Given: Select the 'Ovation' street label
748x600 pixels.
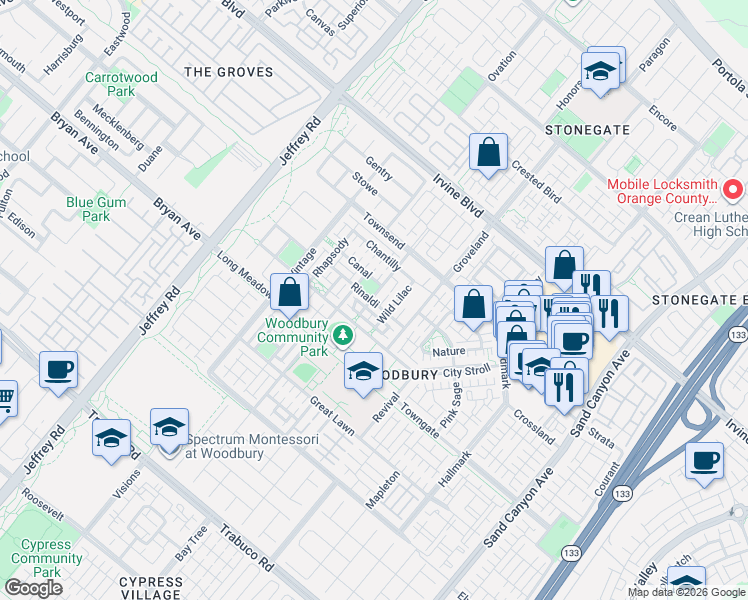Looking at the screenshot, I should pos(502,66).
